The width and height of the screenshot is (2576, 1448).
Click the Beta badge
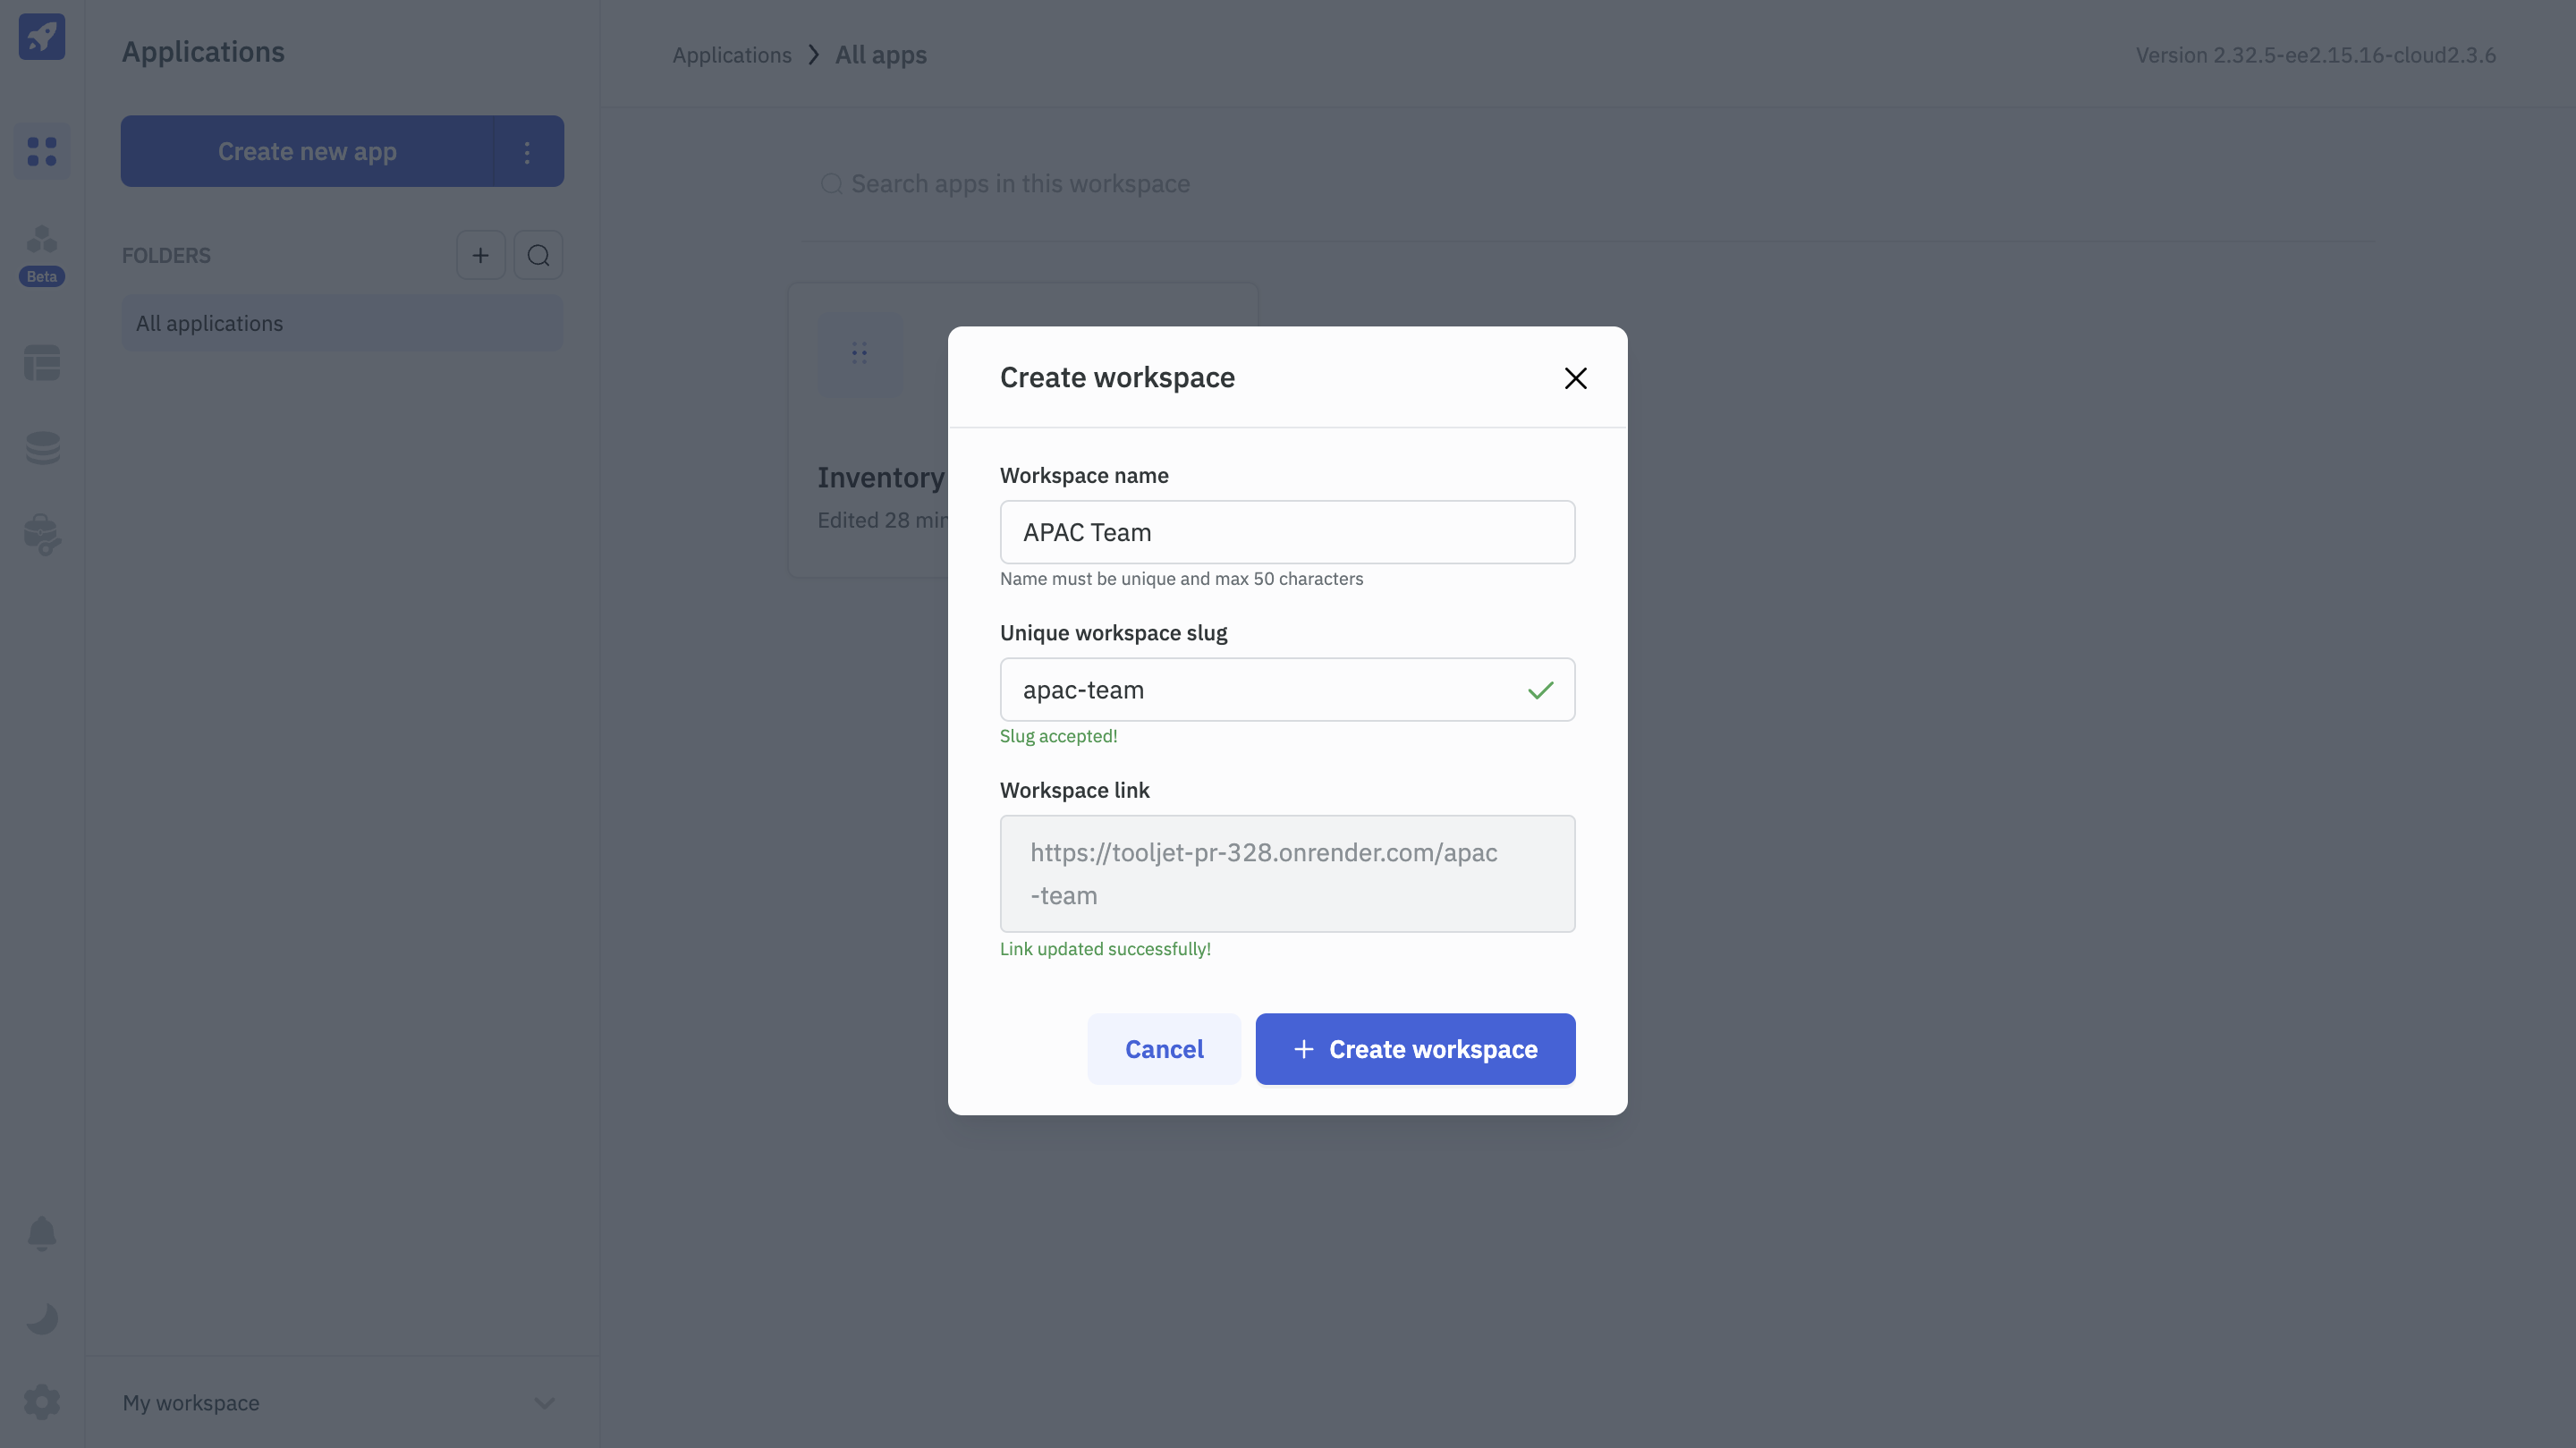(x=42, y=277)
